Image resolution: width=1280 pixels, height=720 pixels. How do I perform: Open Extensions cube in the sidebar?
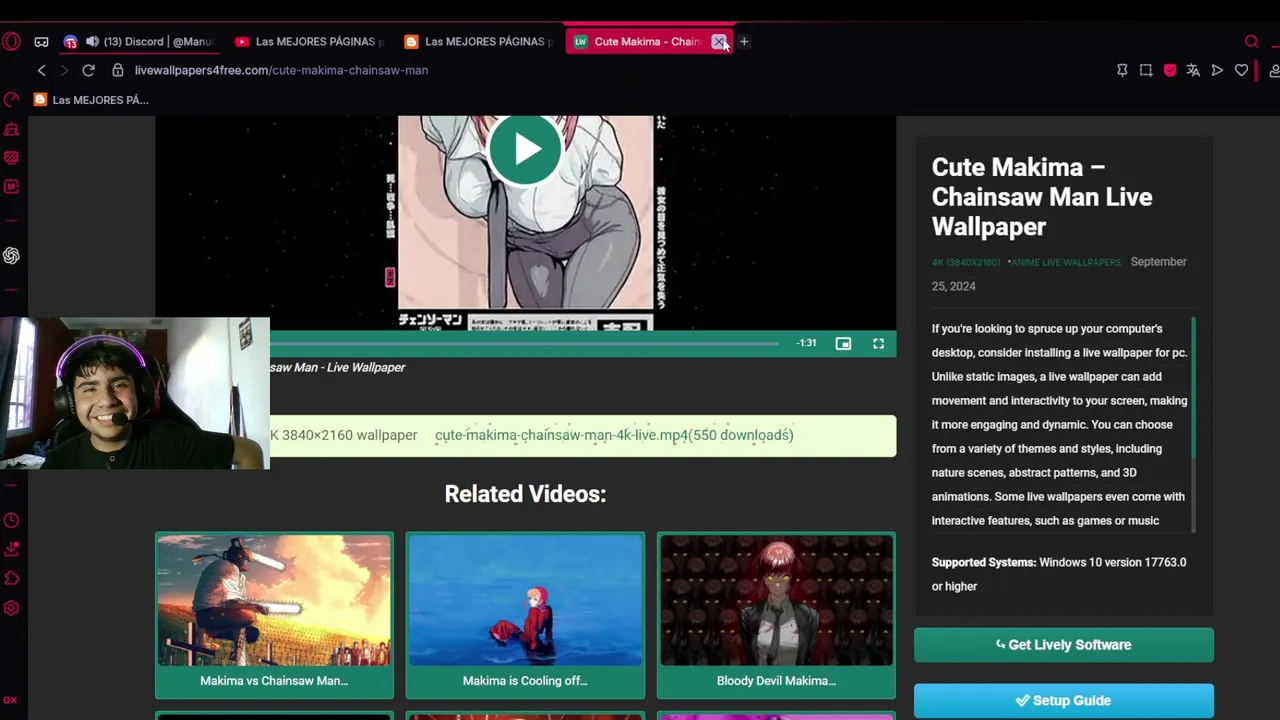[x=11, y=578]
